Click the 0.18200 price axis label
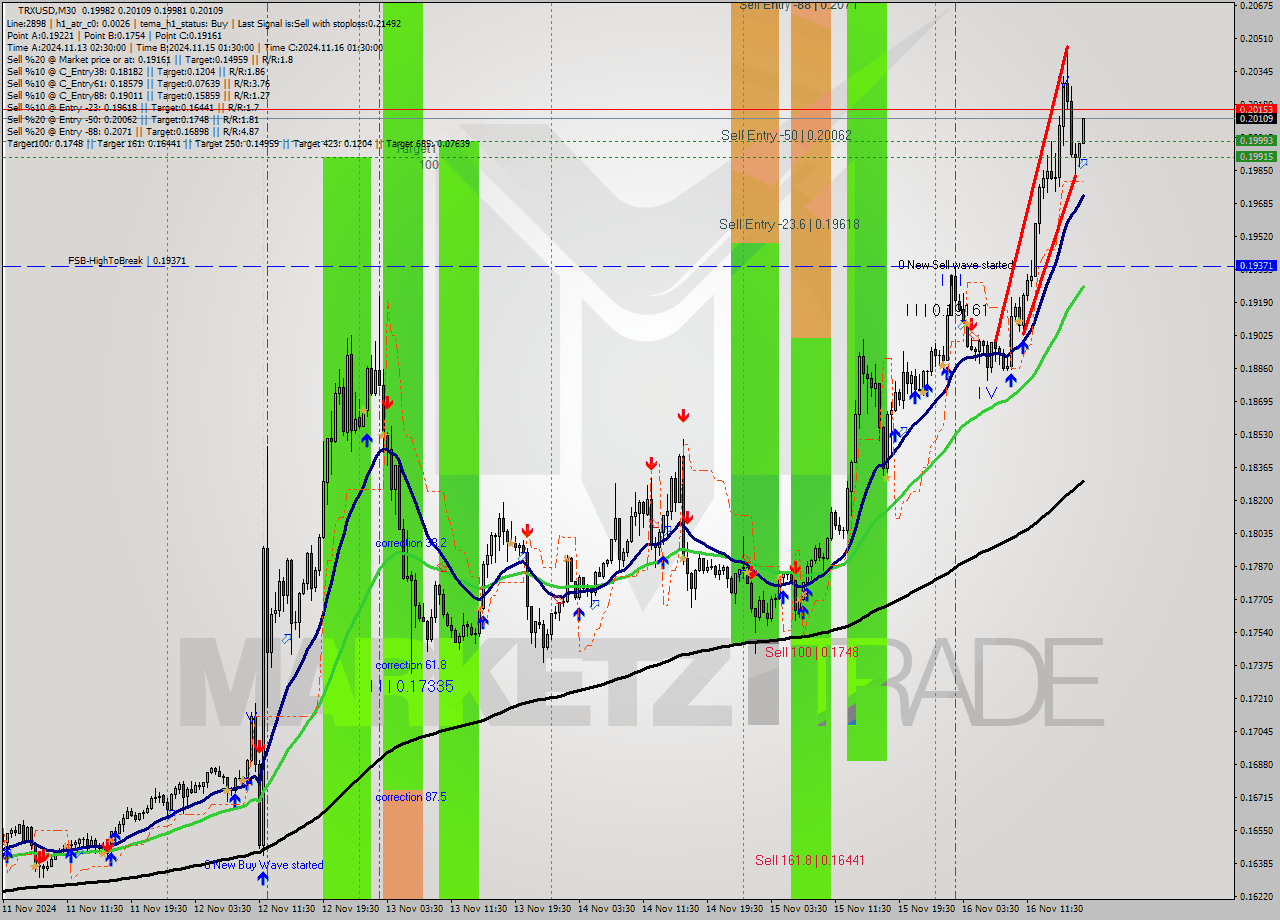 coord(1256,500)
